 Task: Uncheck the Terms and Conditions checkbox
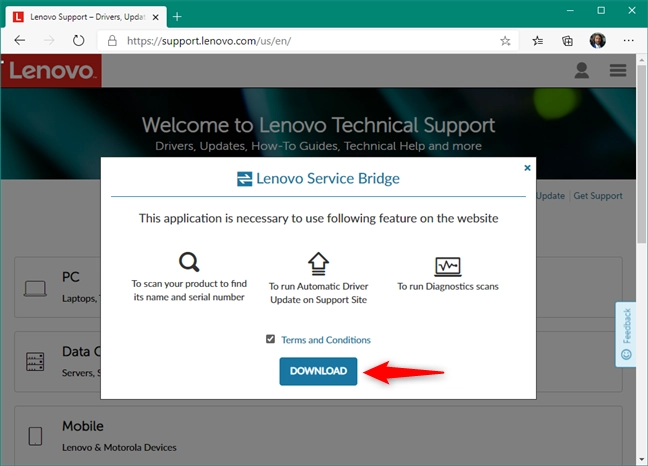coord(270,339)
